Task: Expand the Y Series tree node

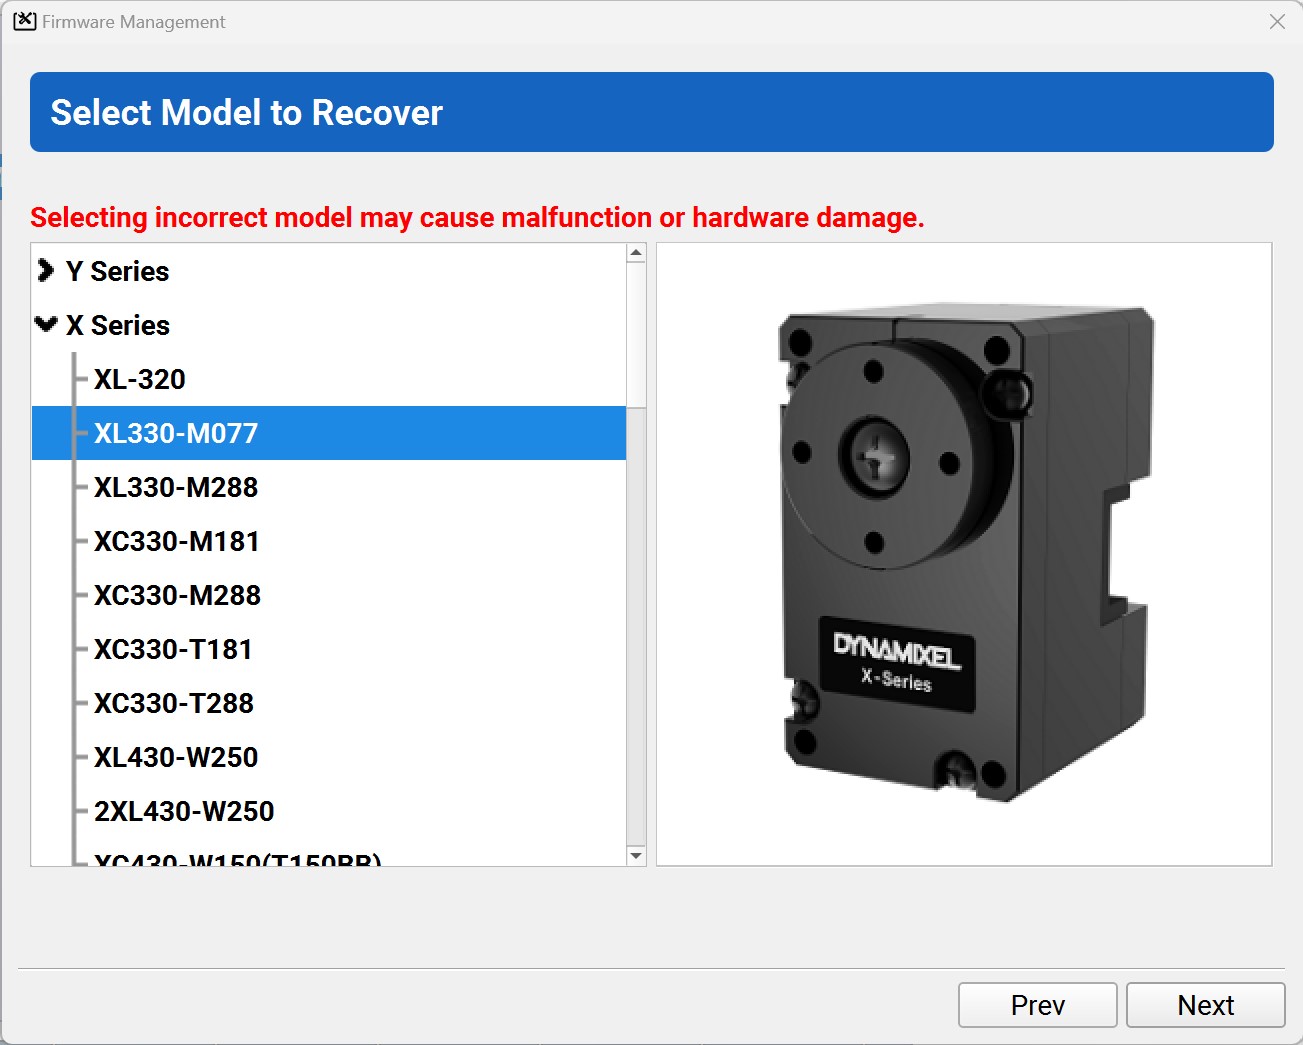Action: 45,271
